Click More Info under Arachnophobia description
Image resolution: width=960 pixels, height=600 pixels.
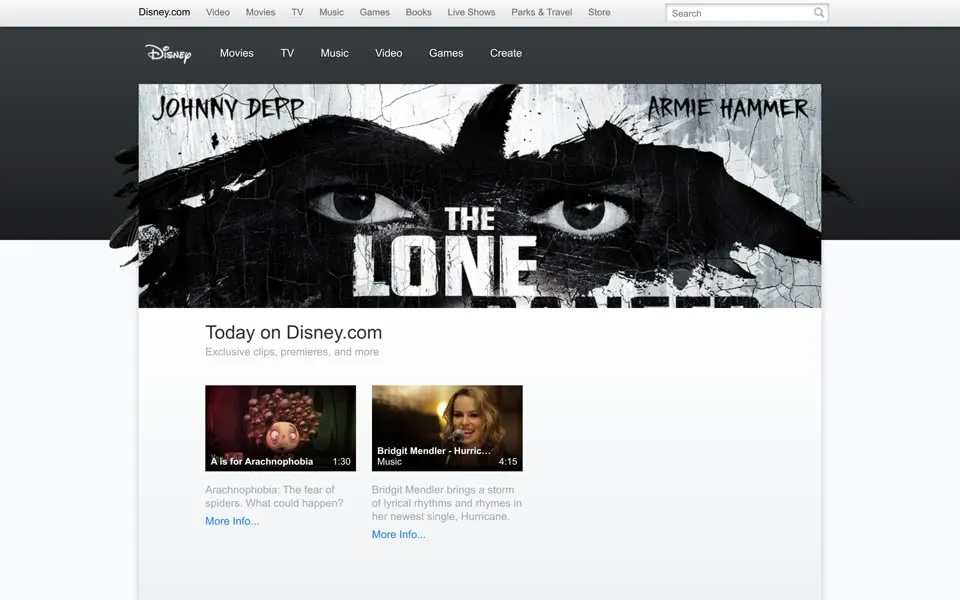point(232,521)
